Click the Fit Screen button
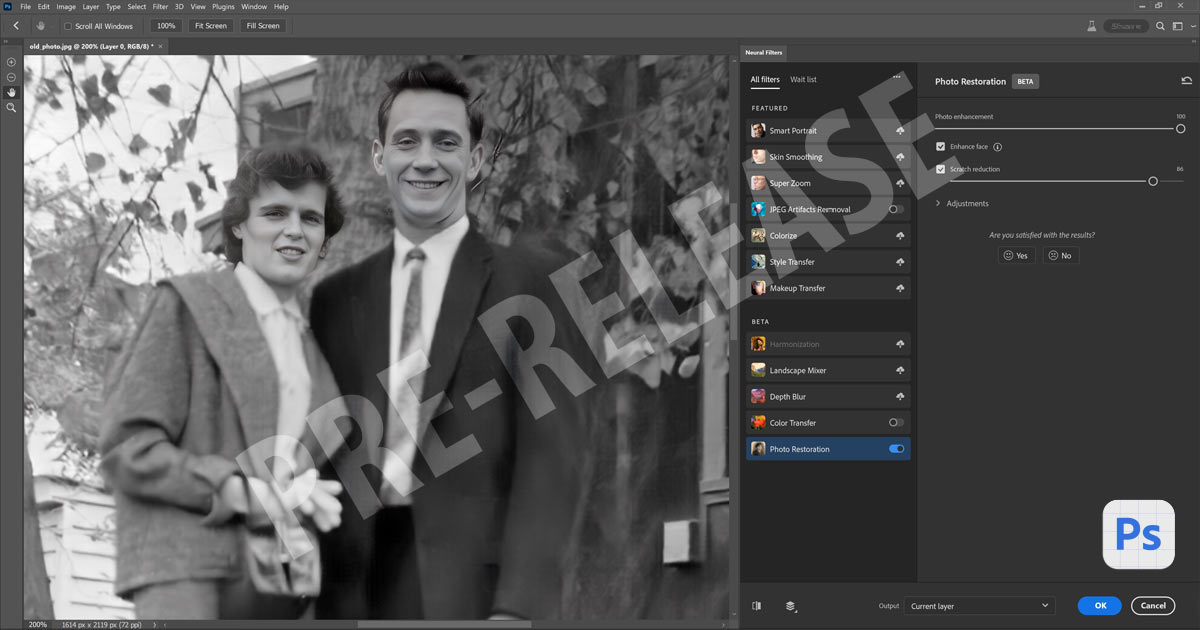 (210, 25)
